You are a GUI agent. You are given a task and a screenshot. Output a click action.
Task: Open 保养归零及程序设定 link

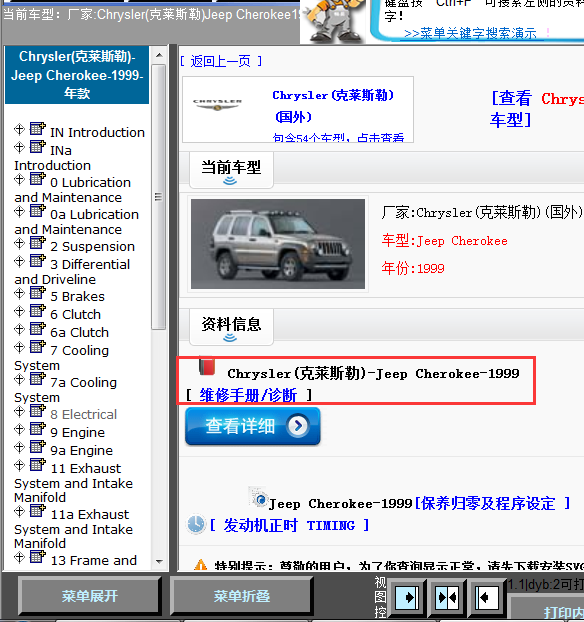pos(492,503)
